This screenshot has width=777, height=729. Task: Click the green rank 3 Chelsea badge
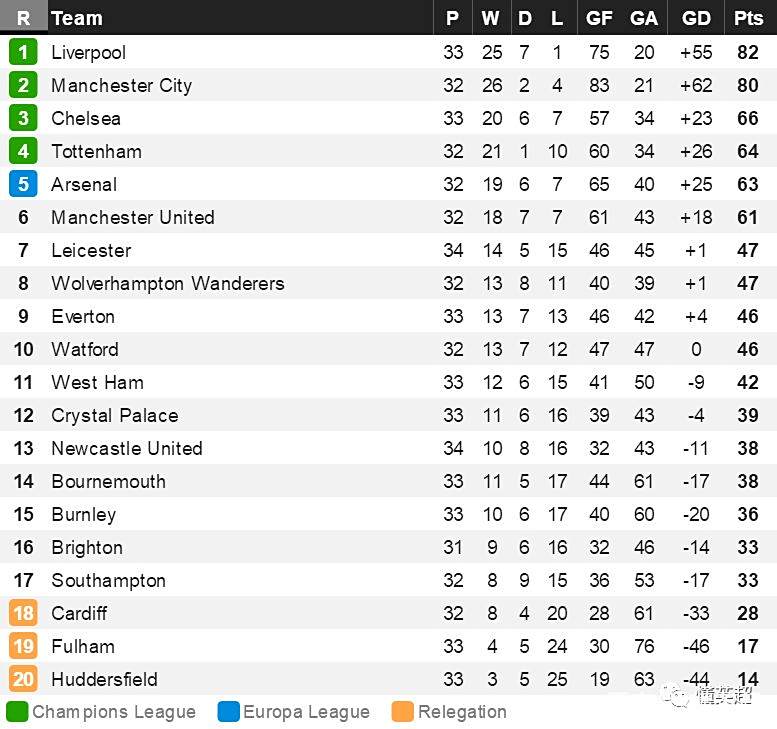tap(23, 118)
